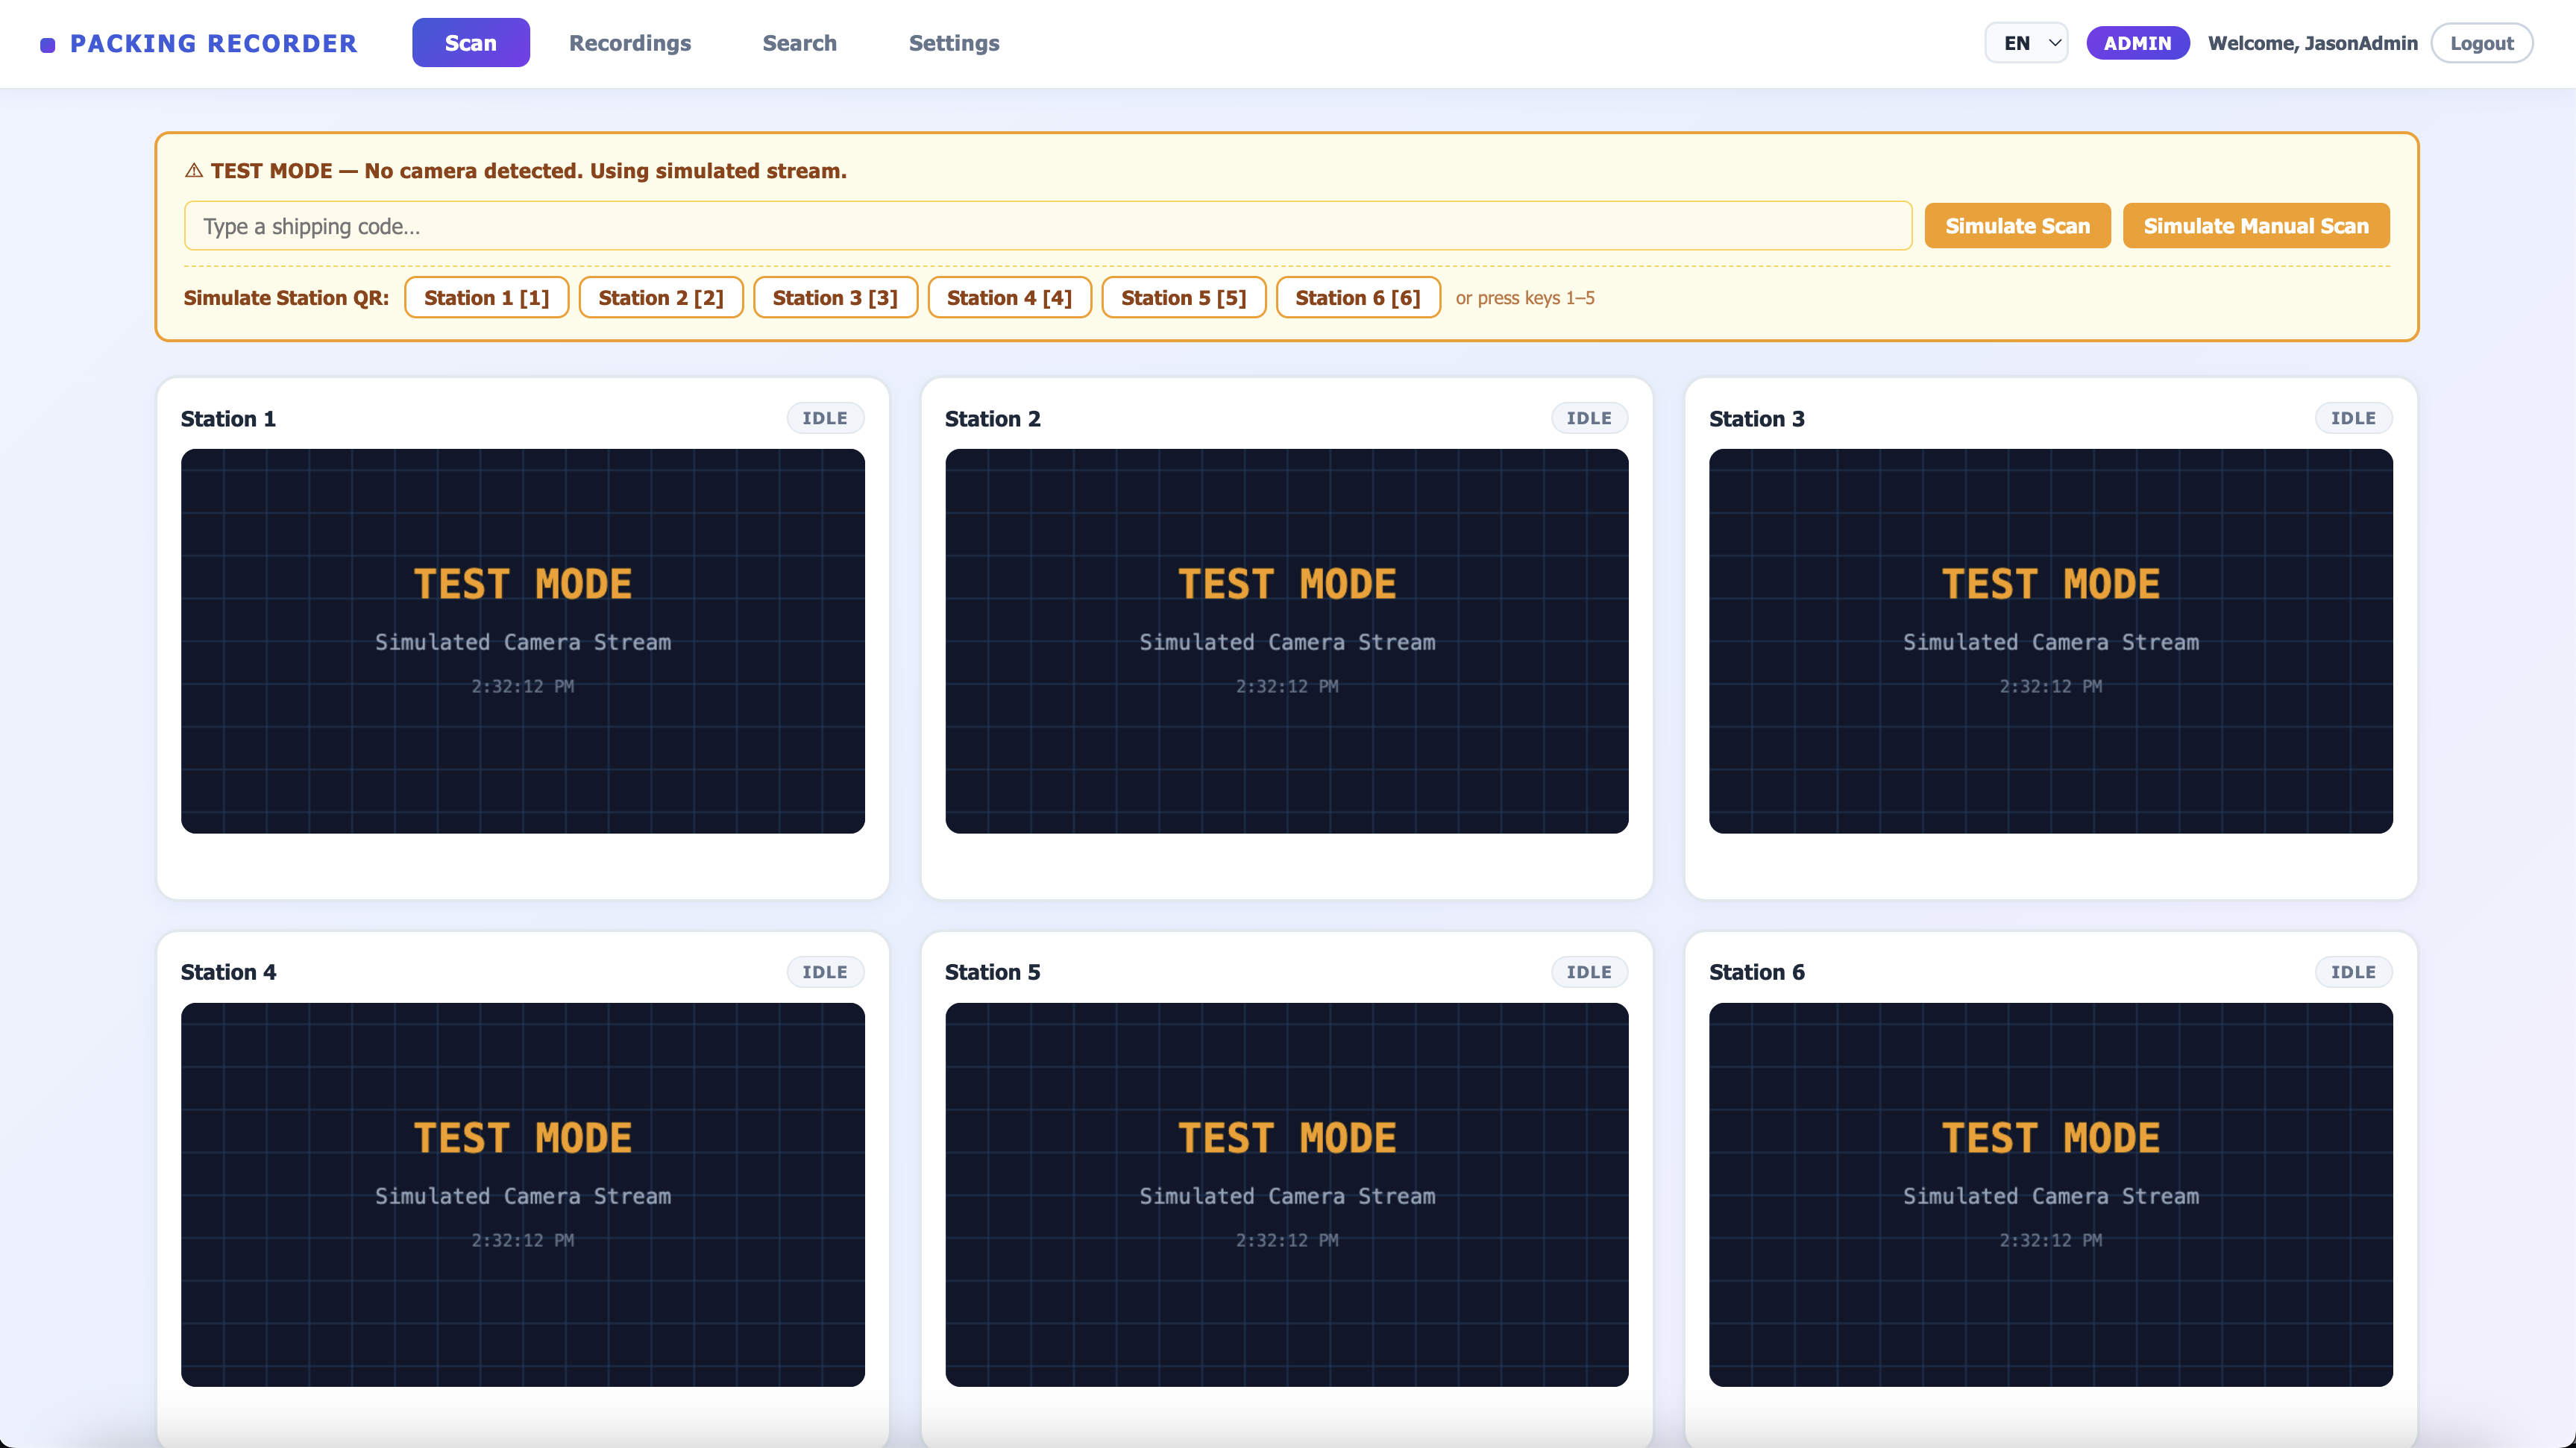Click the Station 6 card title
This screenshot has height=1448, width=2576.
1756,972
